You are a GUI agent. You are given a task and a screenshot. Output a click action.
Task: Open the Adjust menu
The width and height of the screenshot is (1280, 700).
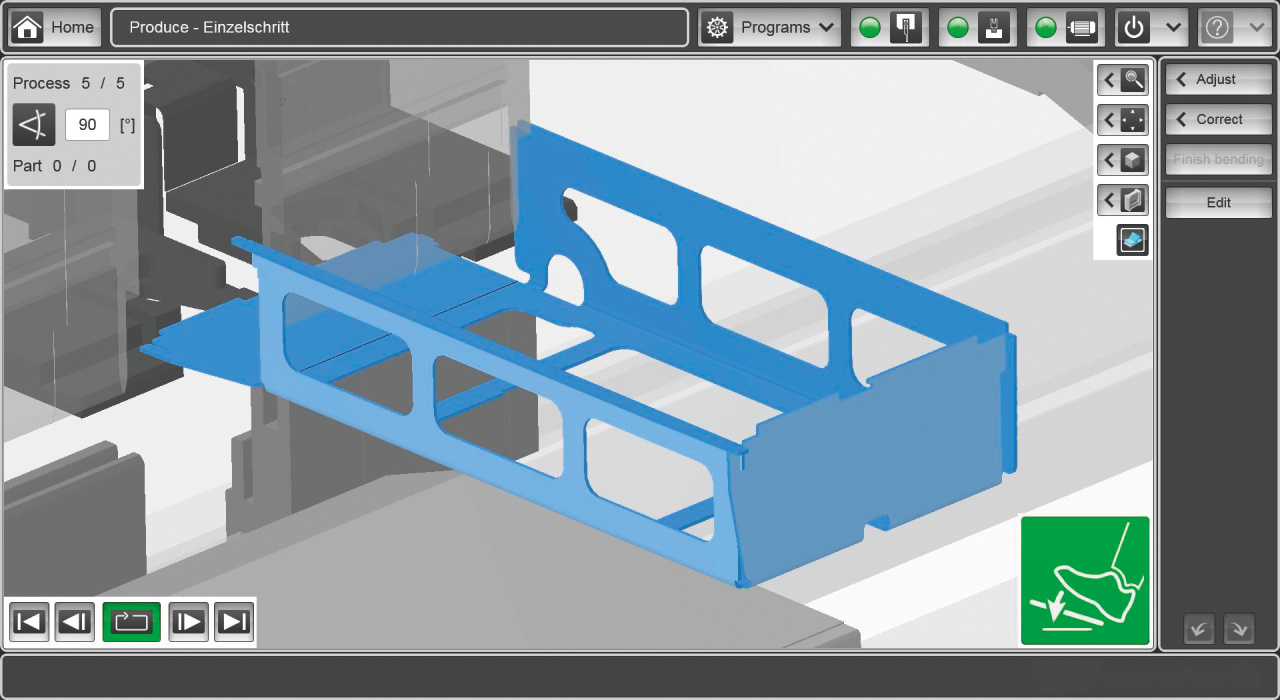(1218, 79)
